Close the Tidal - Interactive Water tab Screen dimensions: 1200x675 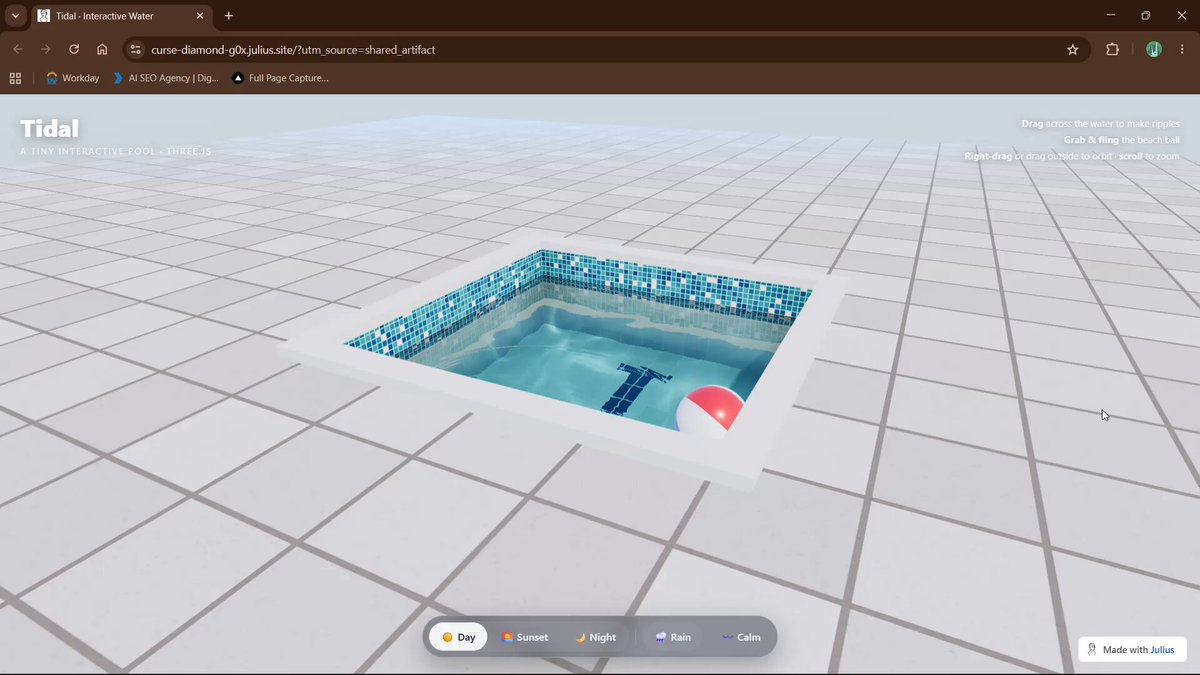[x=199, y=16]
